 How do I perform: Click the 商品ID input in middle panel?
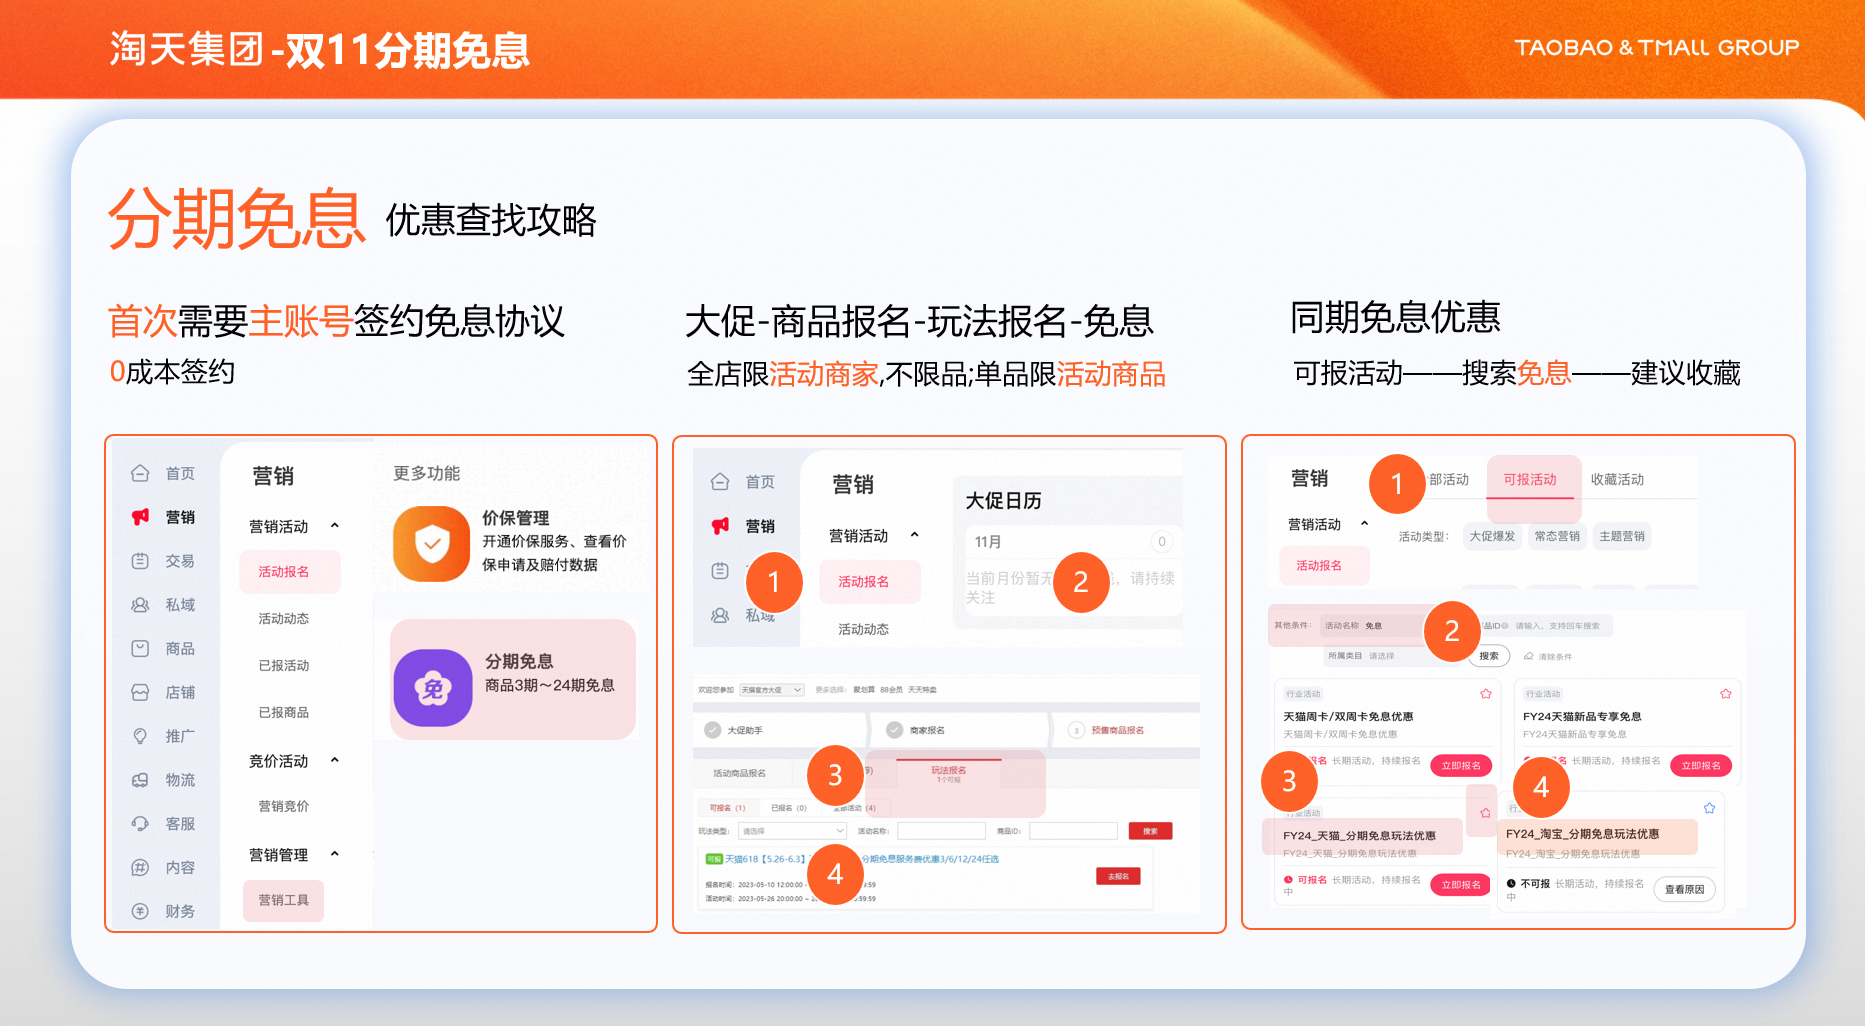coord(1073,831)
